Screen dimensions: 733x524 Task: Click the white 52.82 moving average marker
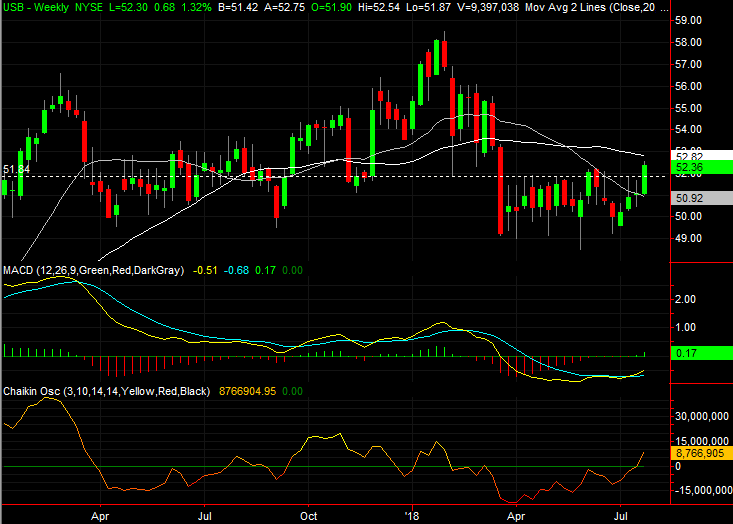(x=701, y=156)
